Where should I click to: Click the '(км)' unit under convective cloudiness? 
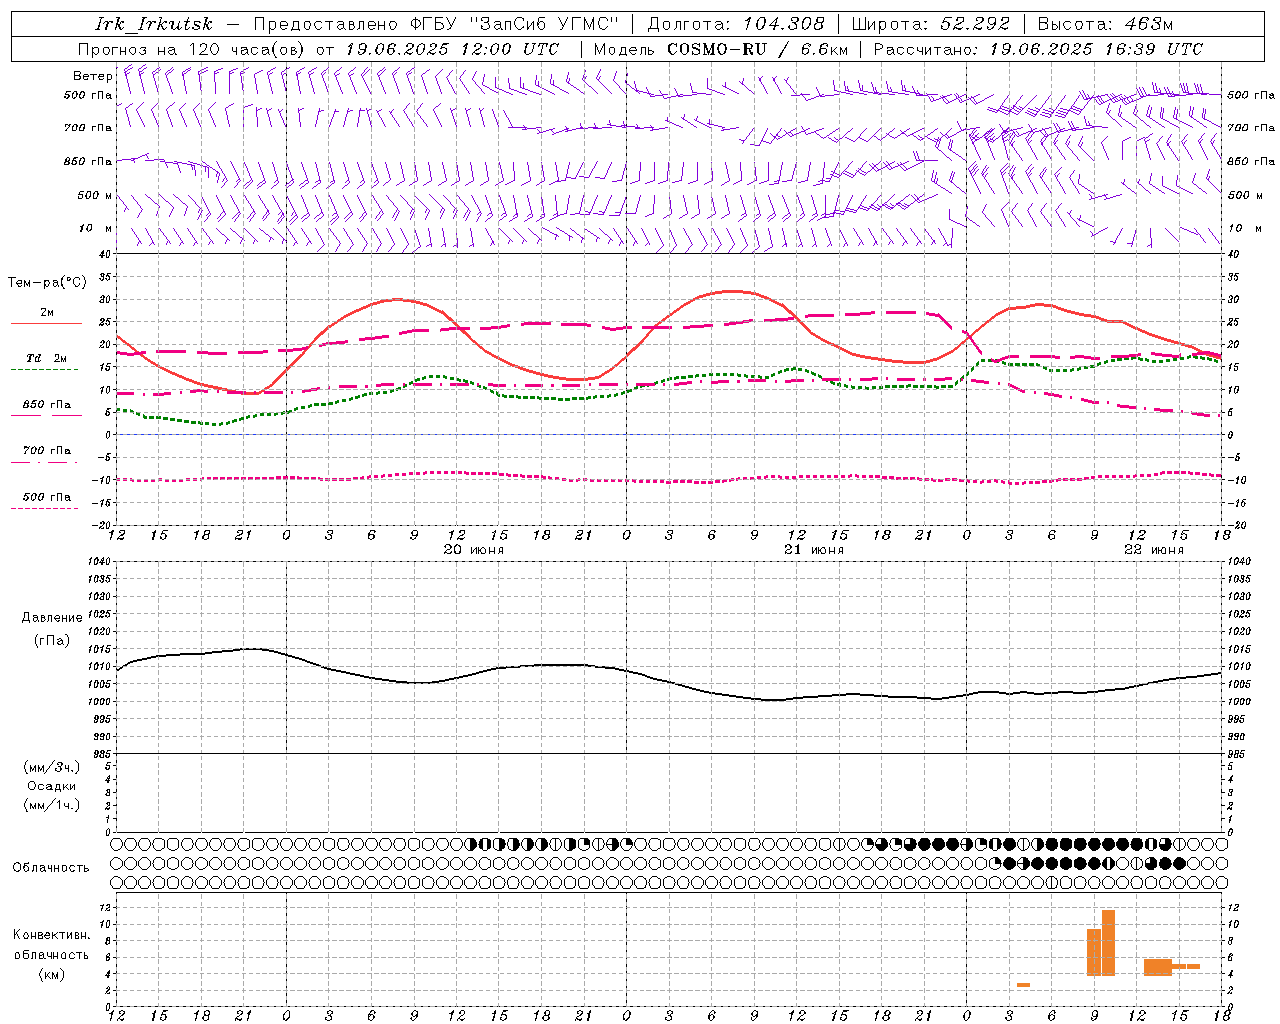(x=52, y=974)
